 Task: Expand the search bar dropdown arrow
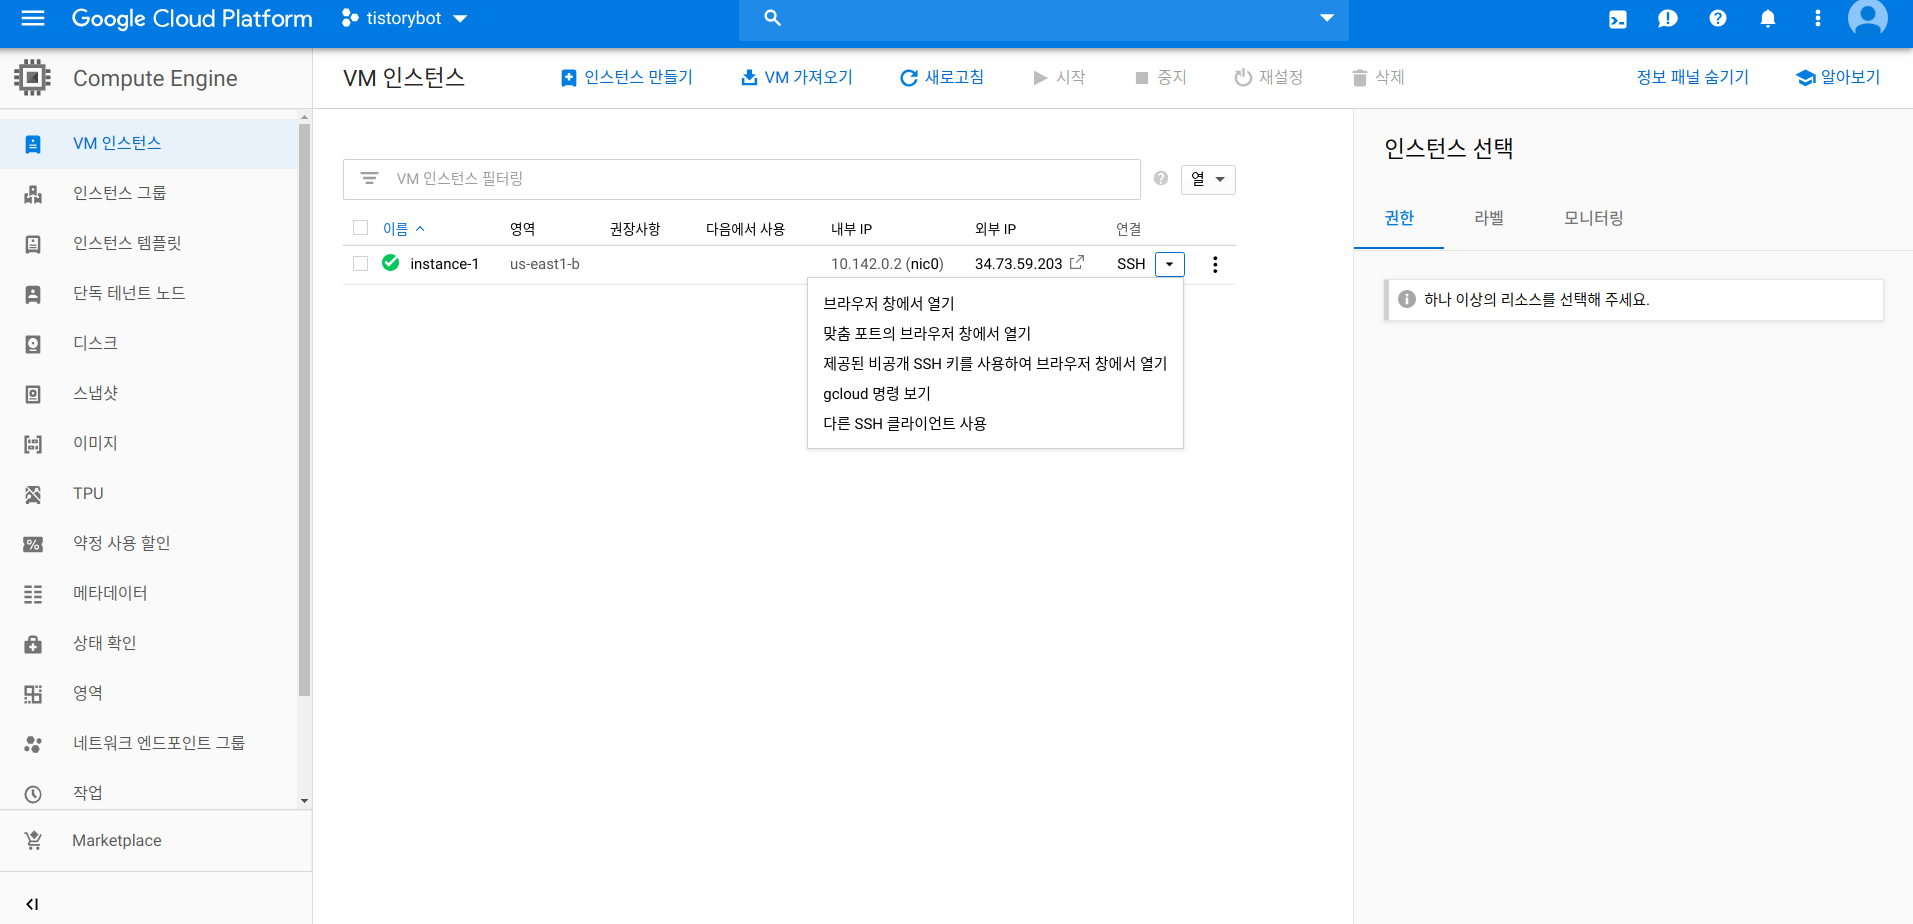(1327, 18)
